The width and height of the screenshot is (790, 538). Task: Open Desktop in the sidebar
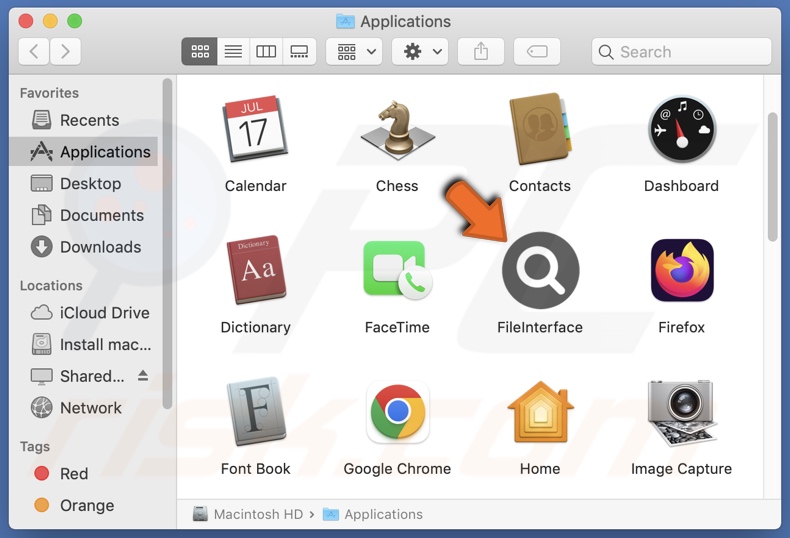[84, 183]
